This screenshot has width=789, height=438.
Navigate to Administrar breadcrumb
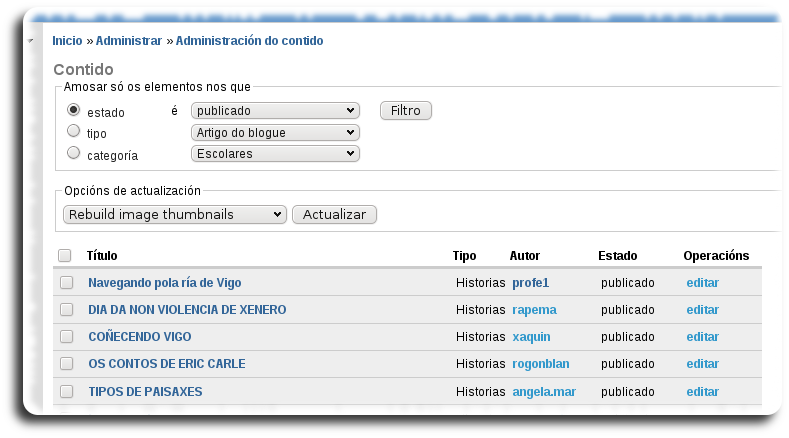pos(128,41)
